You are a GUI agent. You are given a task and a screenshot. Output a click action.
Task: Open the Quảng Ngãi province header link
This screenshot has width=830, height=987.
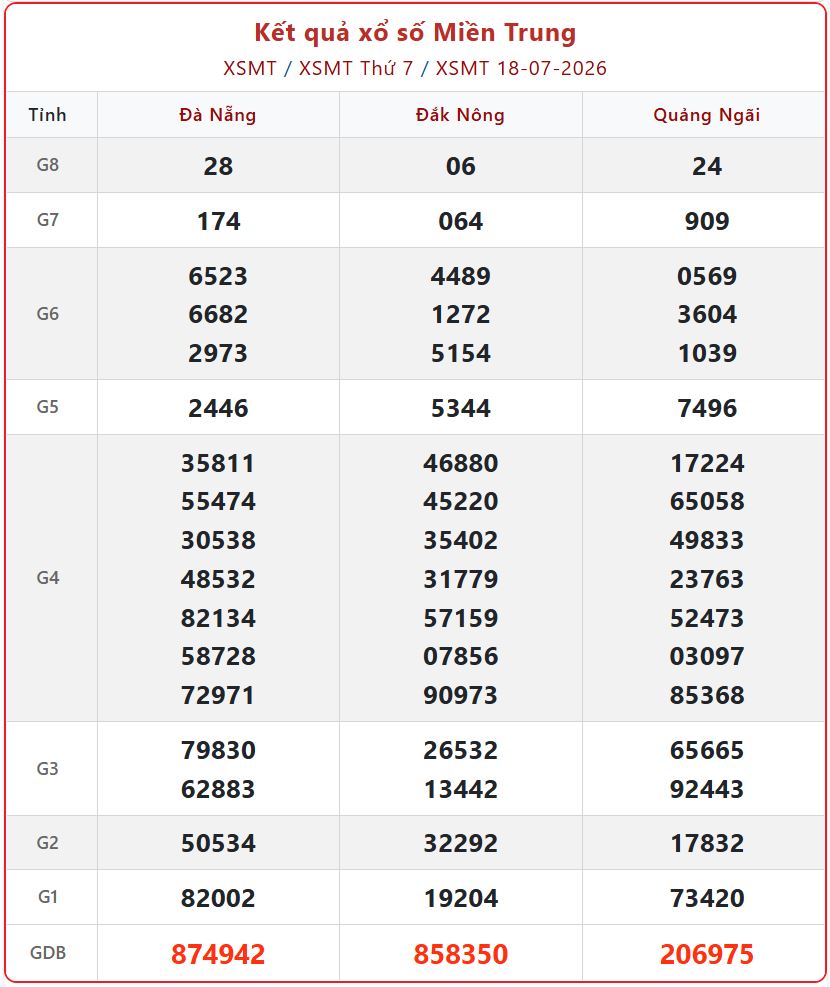pyautogui.click(x=707, y=115)
